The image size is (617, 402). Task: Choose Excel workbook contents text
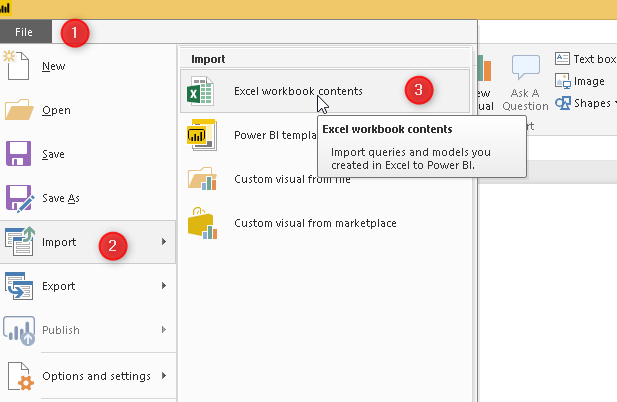point(298,91)
